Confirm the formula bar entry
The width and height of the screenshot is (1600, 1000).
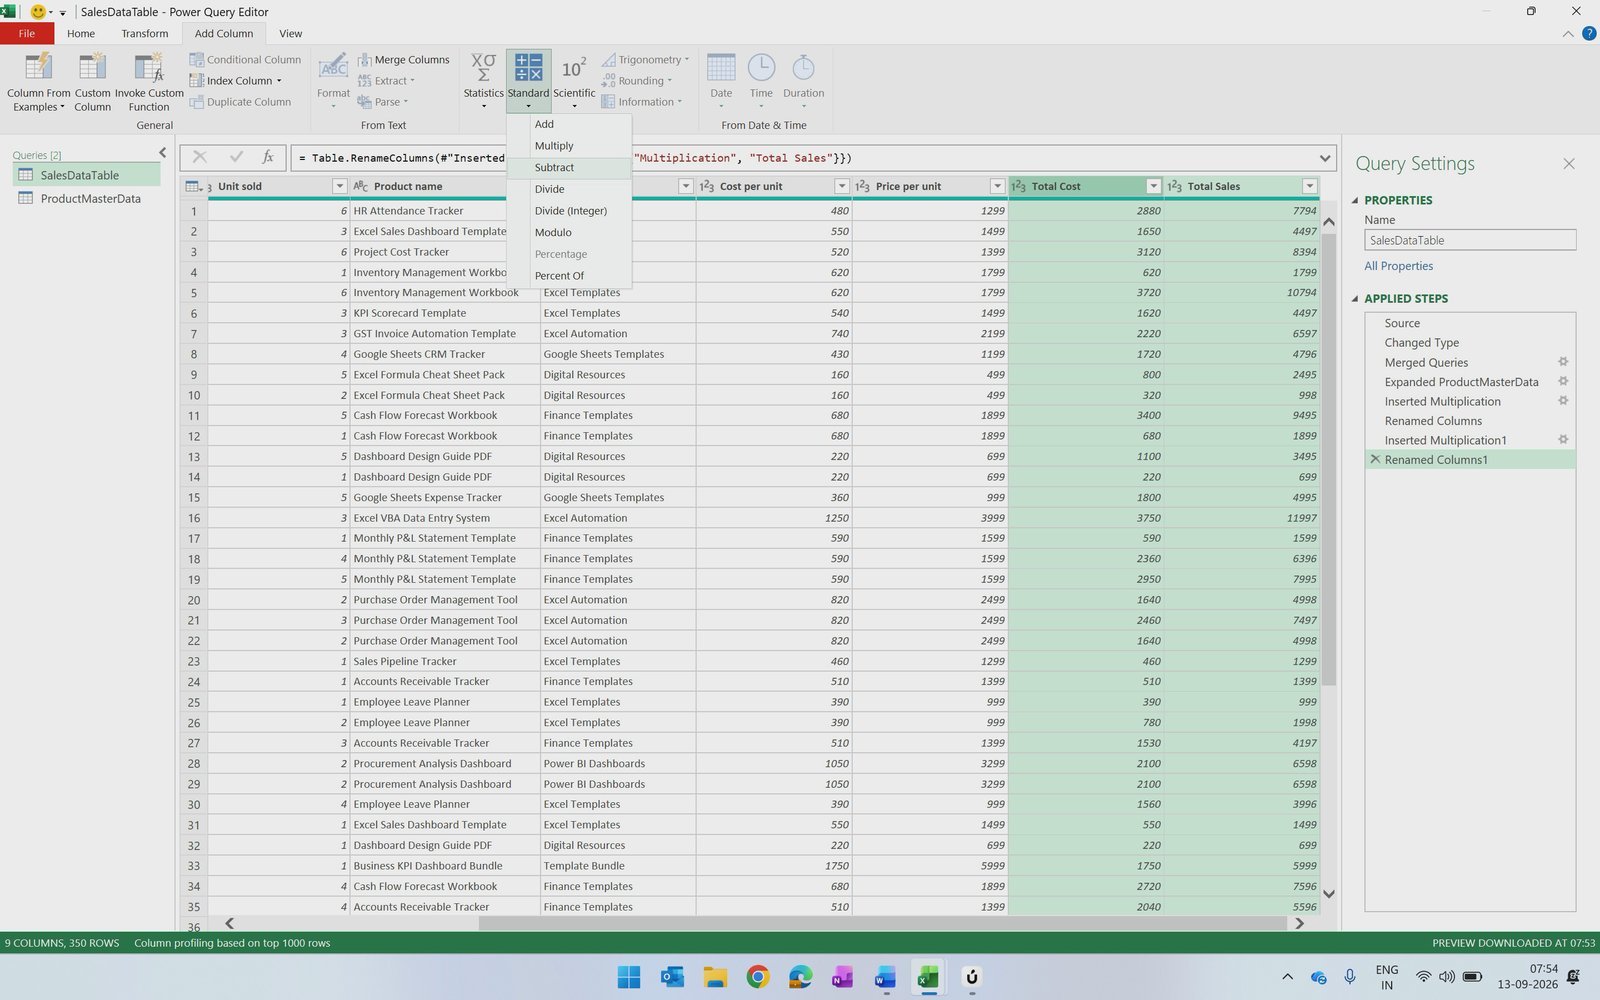(236, 157)
